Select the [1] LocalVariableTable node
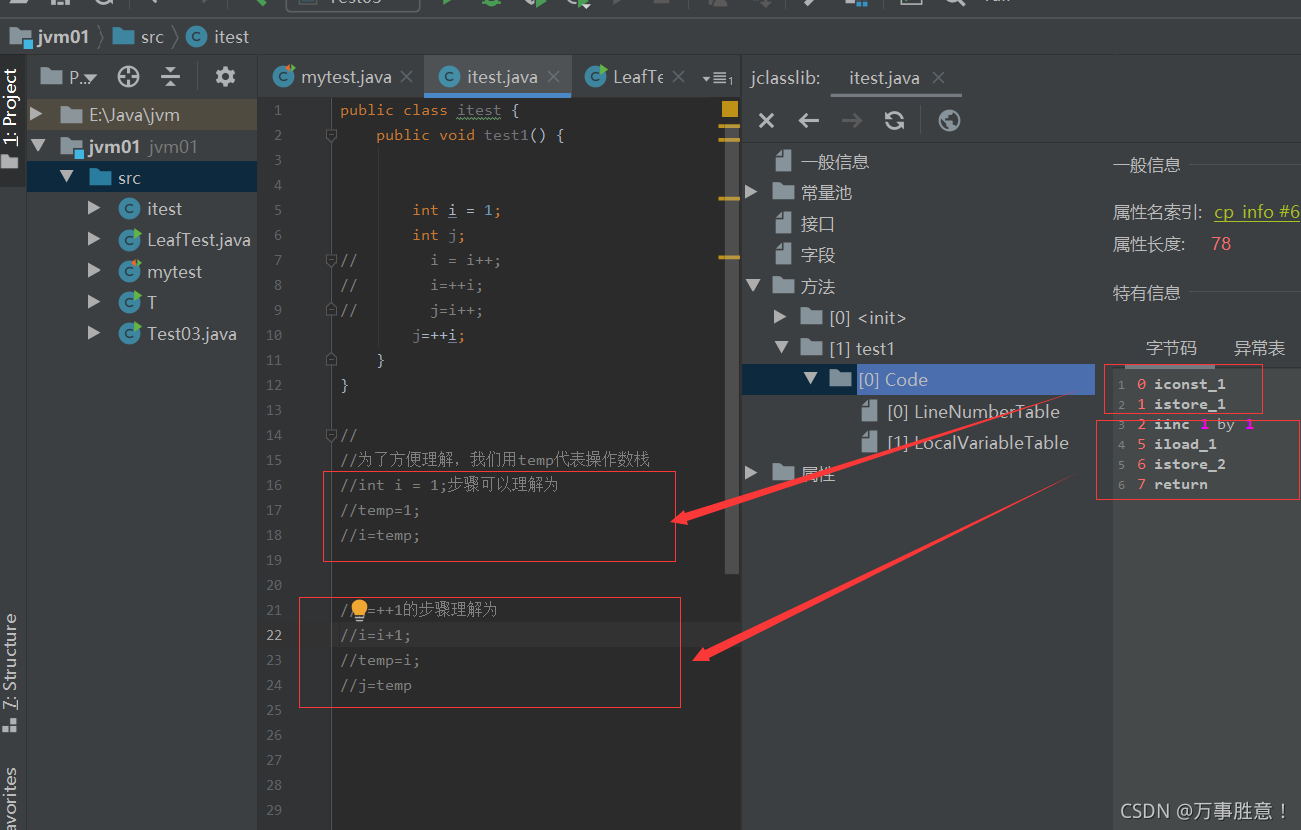The height and width of the screenshot is (830, 1301). click(964, 442)
